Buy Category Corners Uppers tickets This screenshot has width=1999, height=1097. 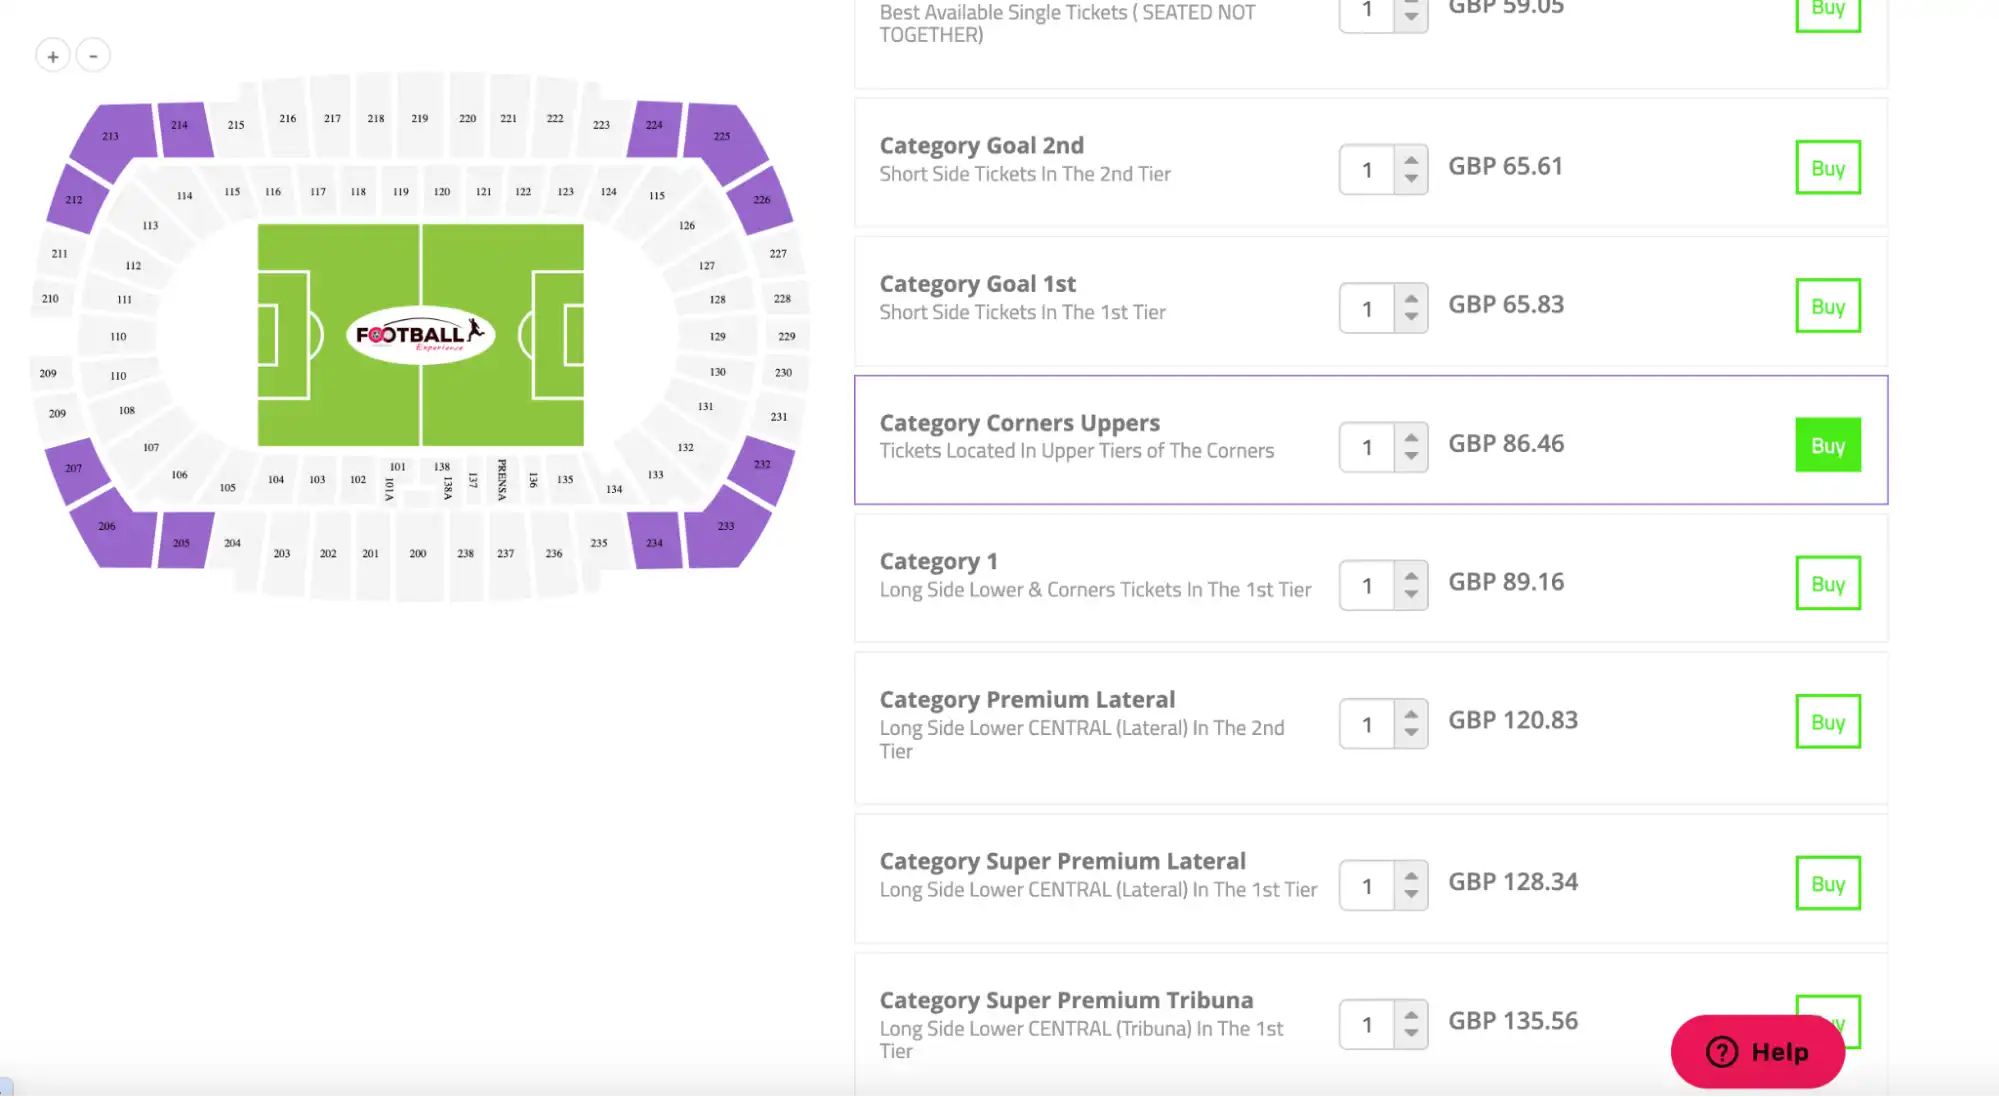pyautogui.click(x=1827, y=445)
